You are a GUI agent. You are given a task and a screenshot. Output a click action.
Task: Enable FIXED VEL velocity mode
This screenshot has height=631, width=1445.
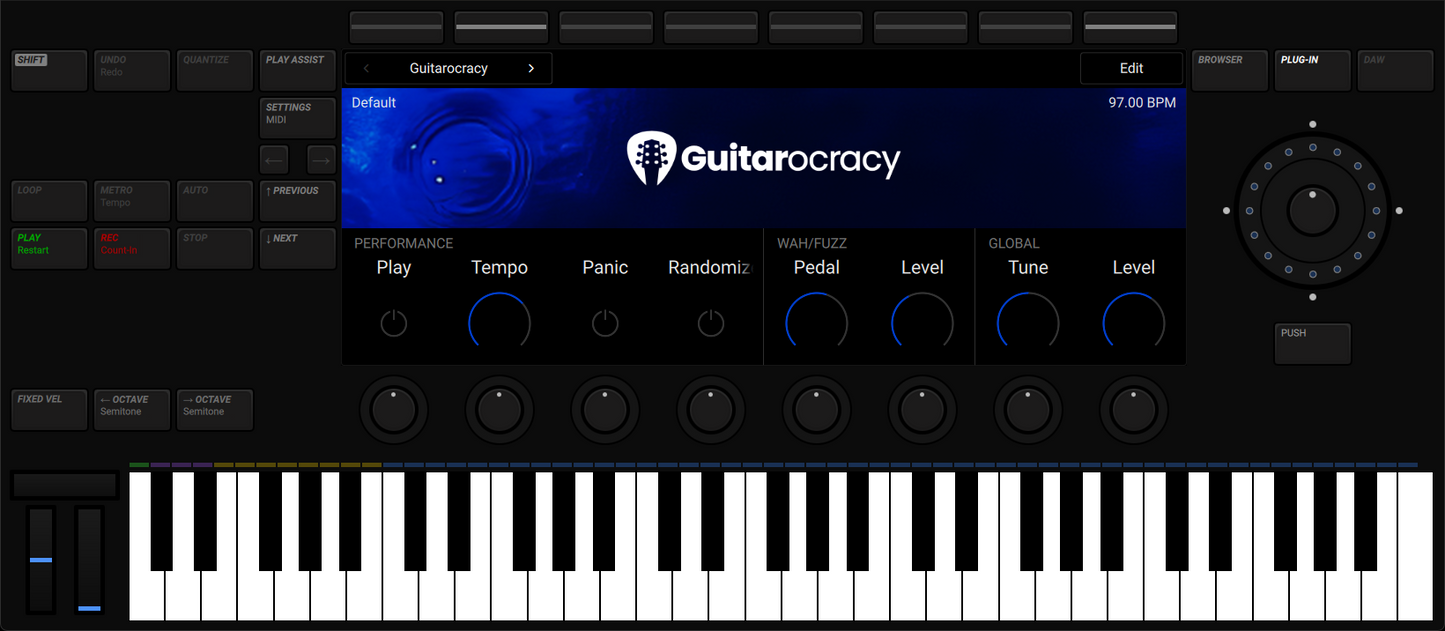click(48, 409)
